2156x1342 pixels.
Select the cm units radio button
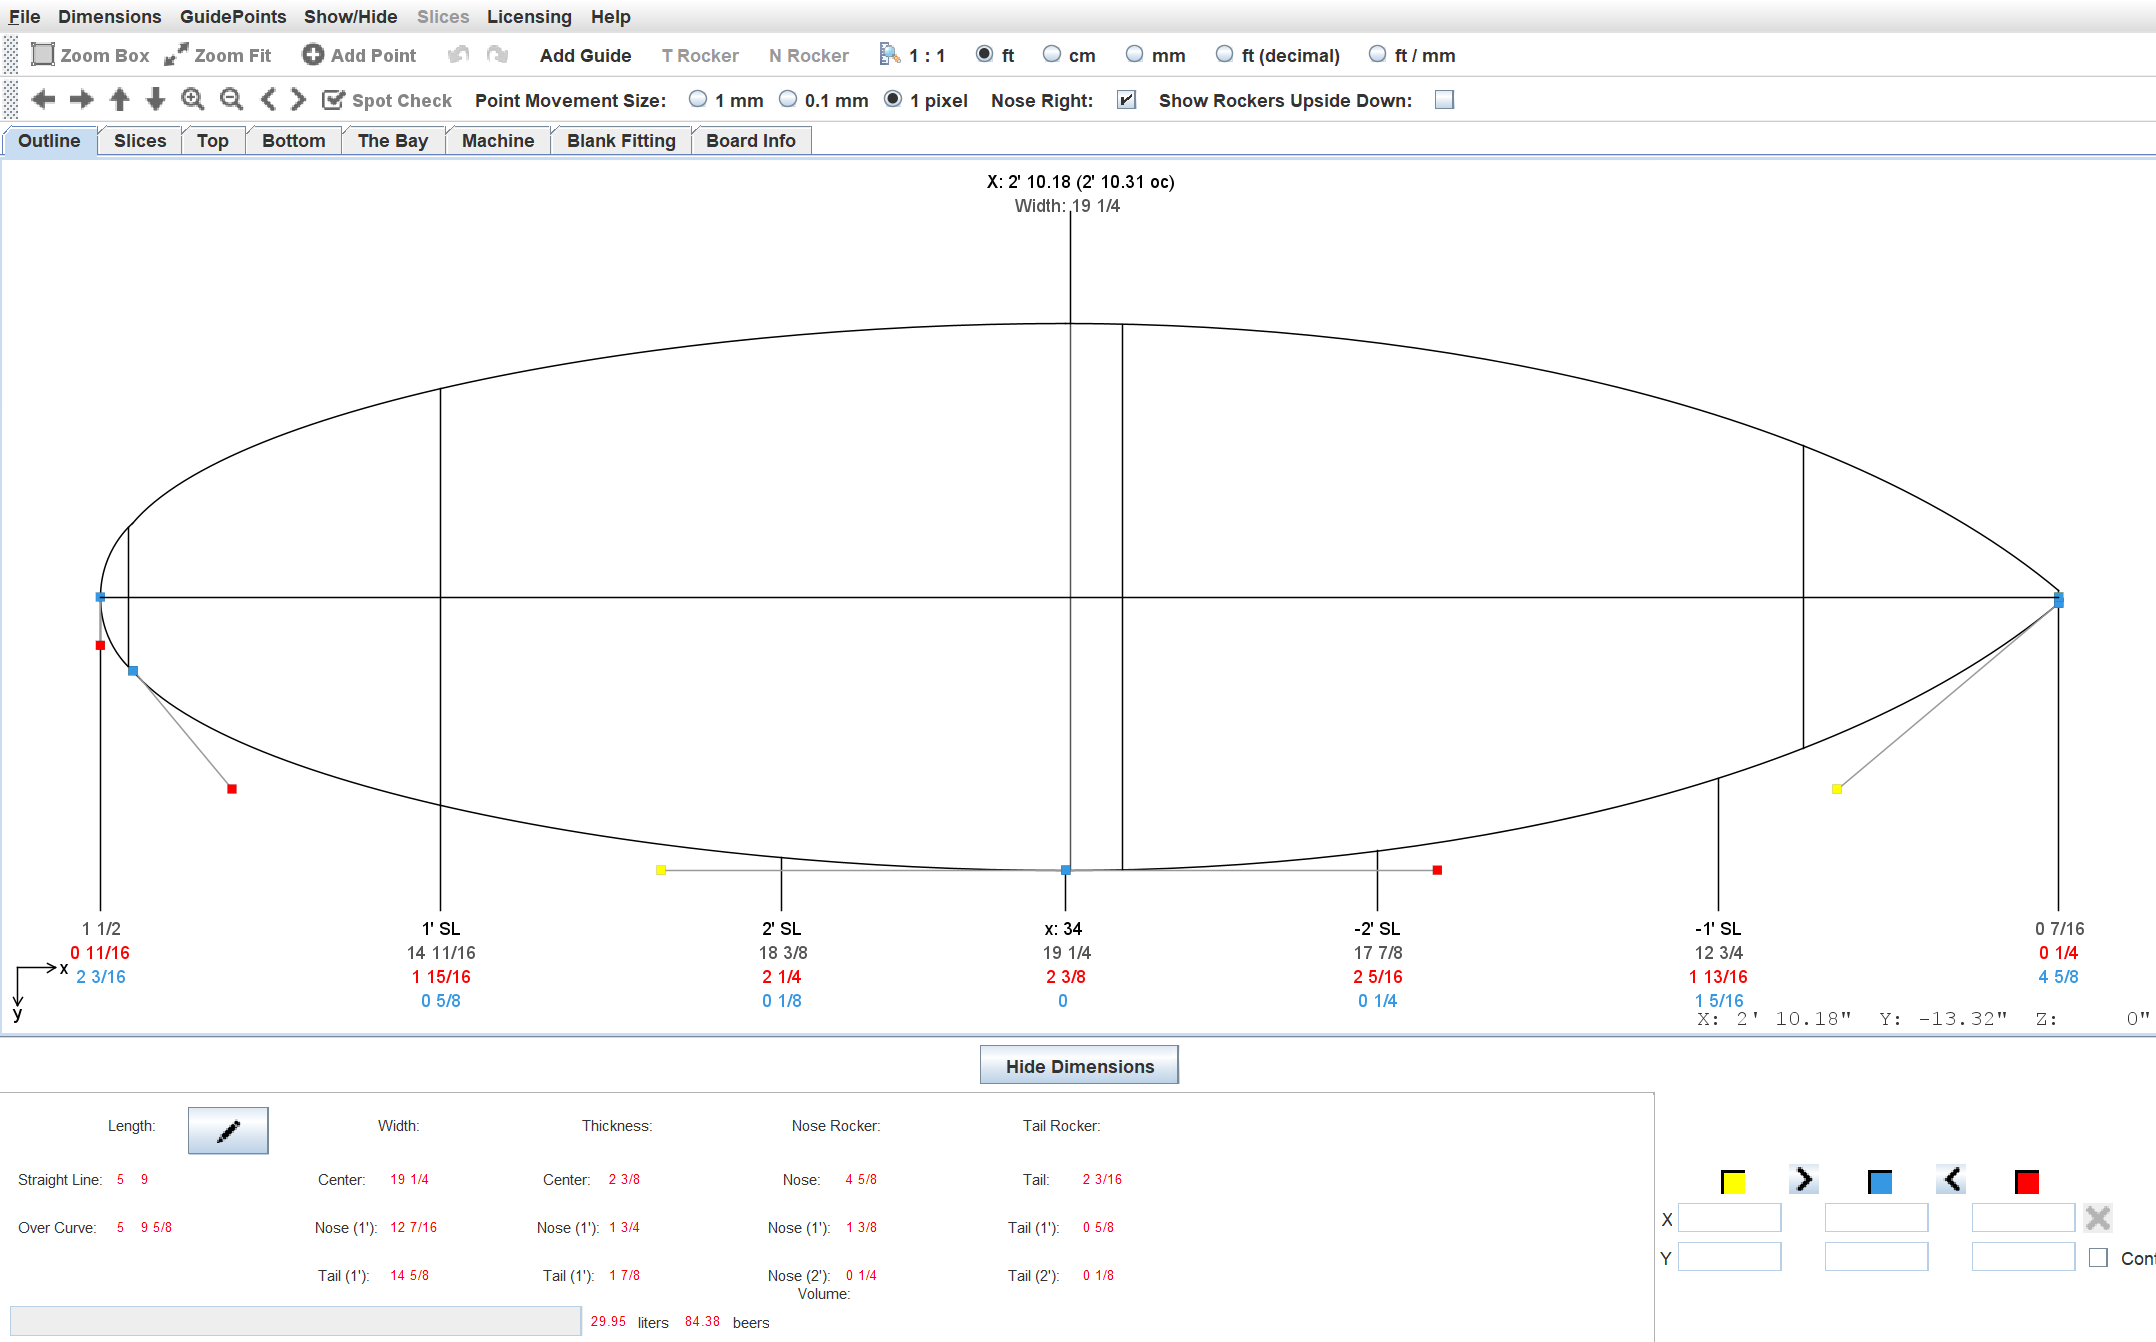click(1051, 55)
